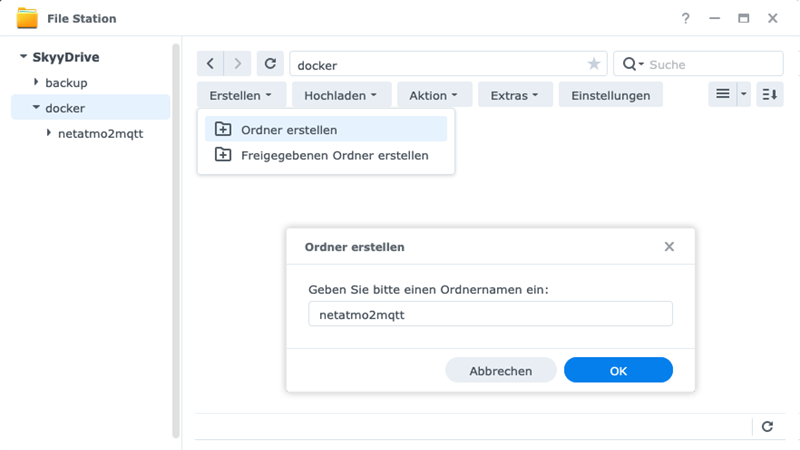Add docker path to favorites star
800x450 pixels.
[x=594, y=64]
